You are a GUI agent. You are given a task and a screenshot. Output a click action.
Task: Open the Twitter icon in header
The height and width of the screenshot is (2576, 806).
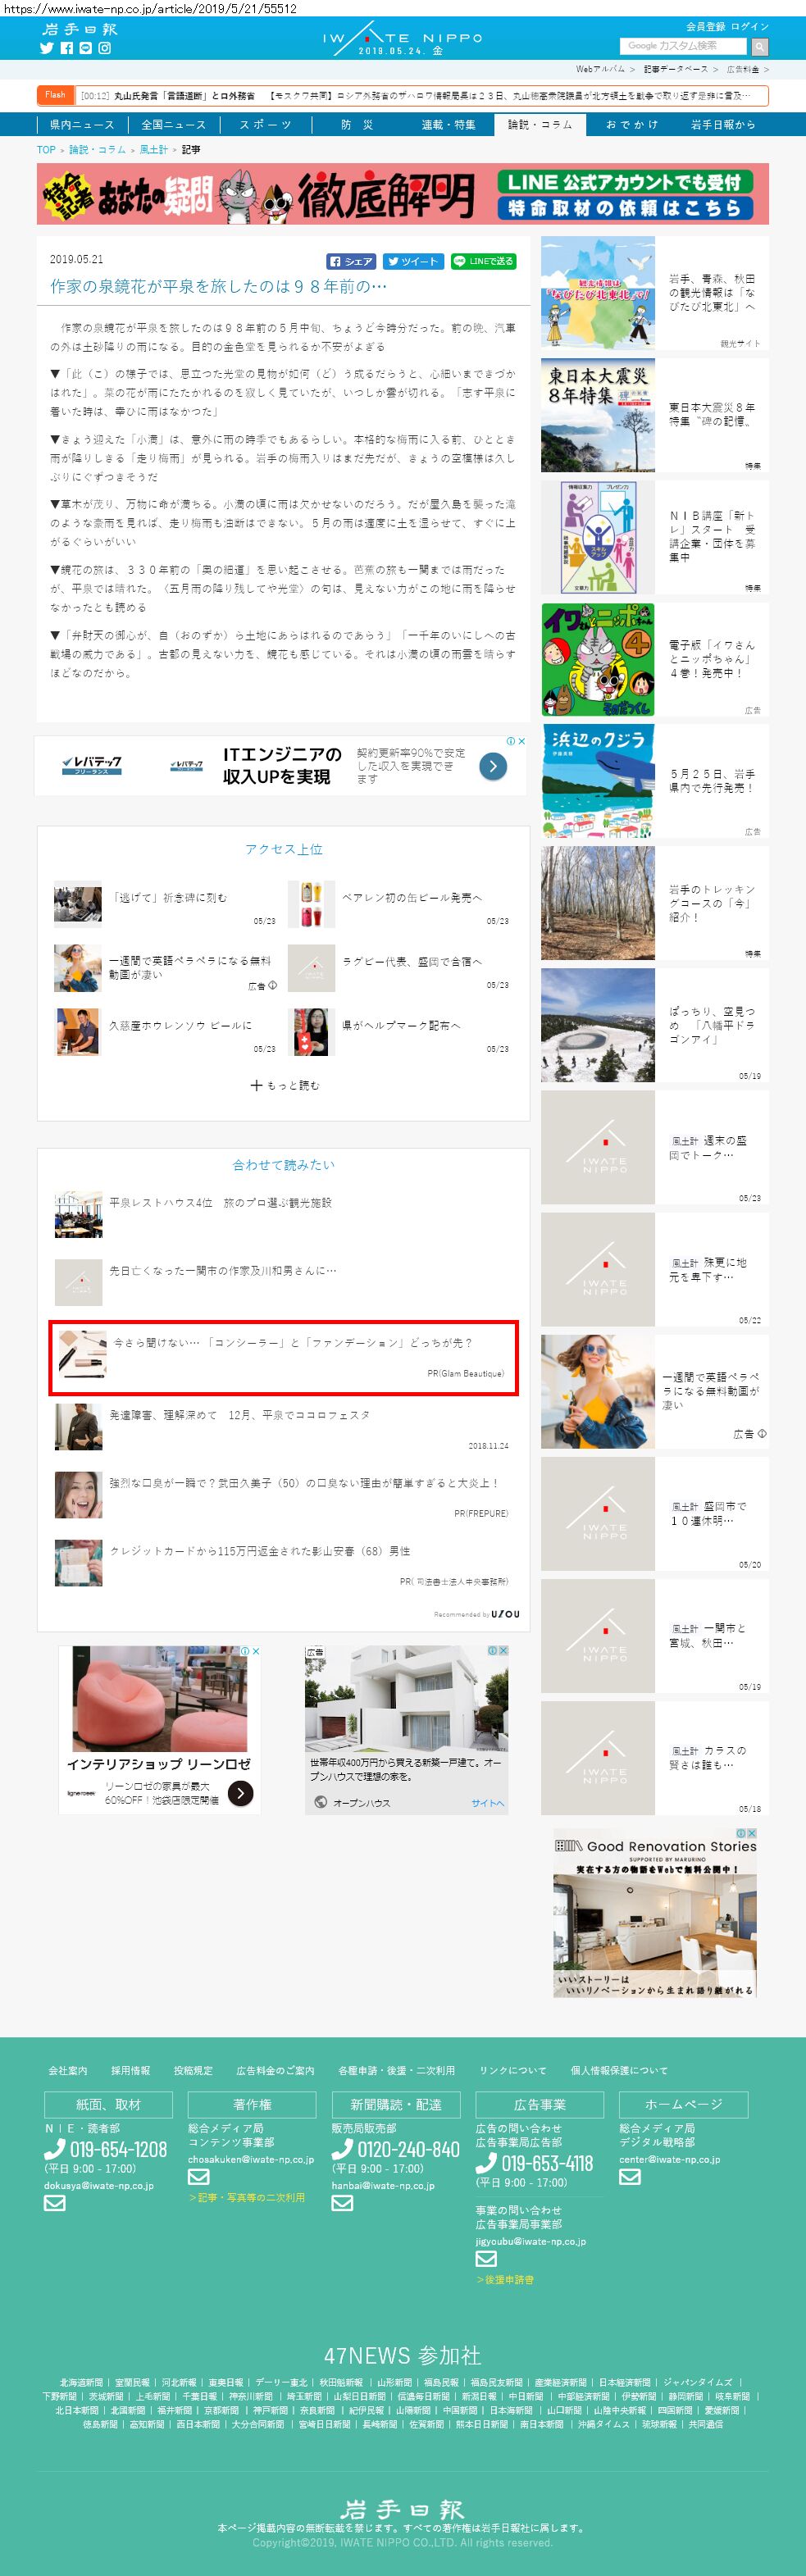coord(46,48)
